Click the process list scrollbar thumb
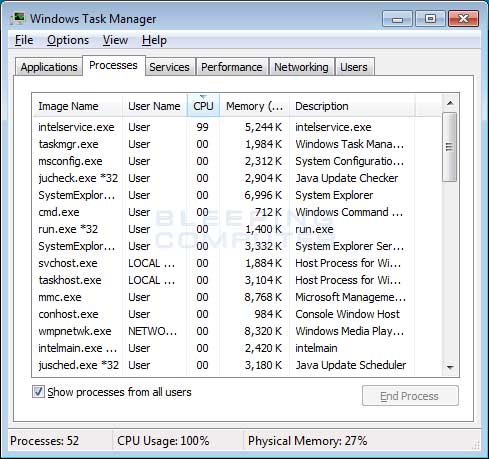The height and width of the screenshot is (459, 489). 450,147
